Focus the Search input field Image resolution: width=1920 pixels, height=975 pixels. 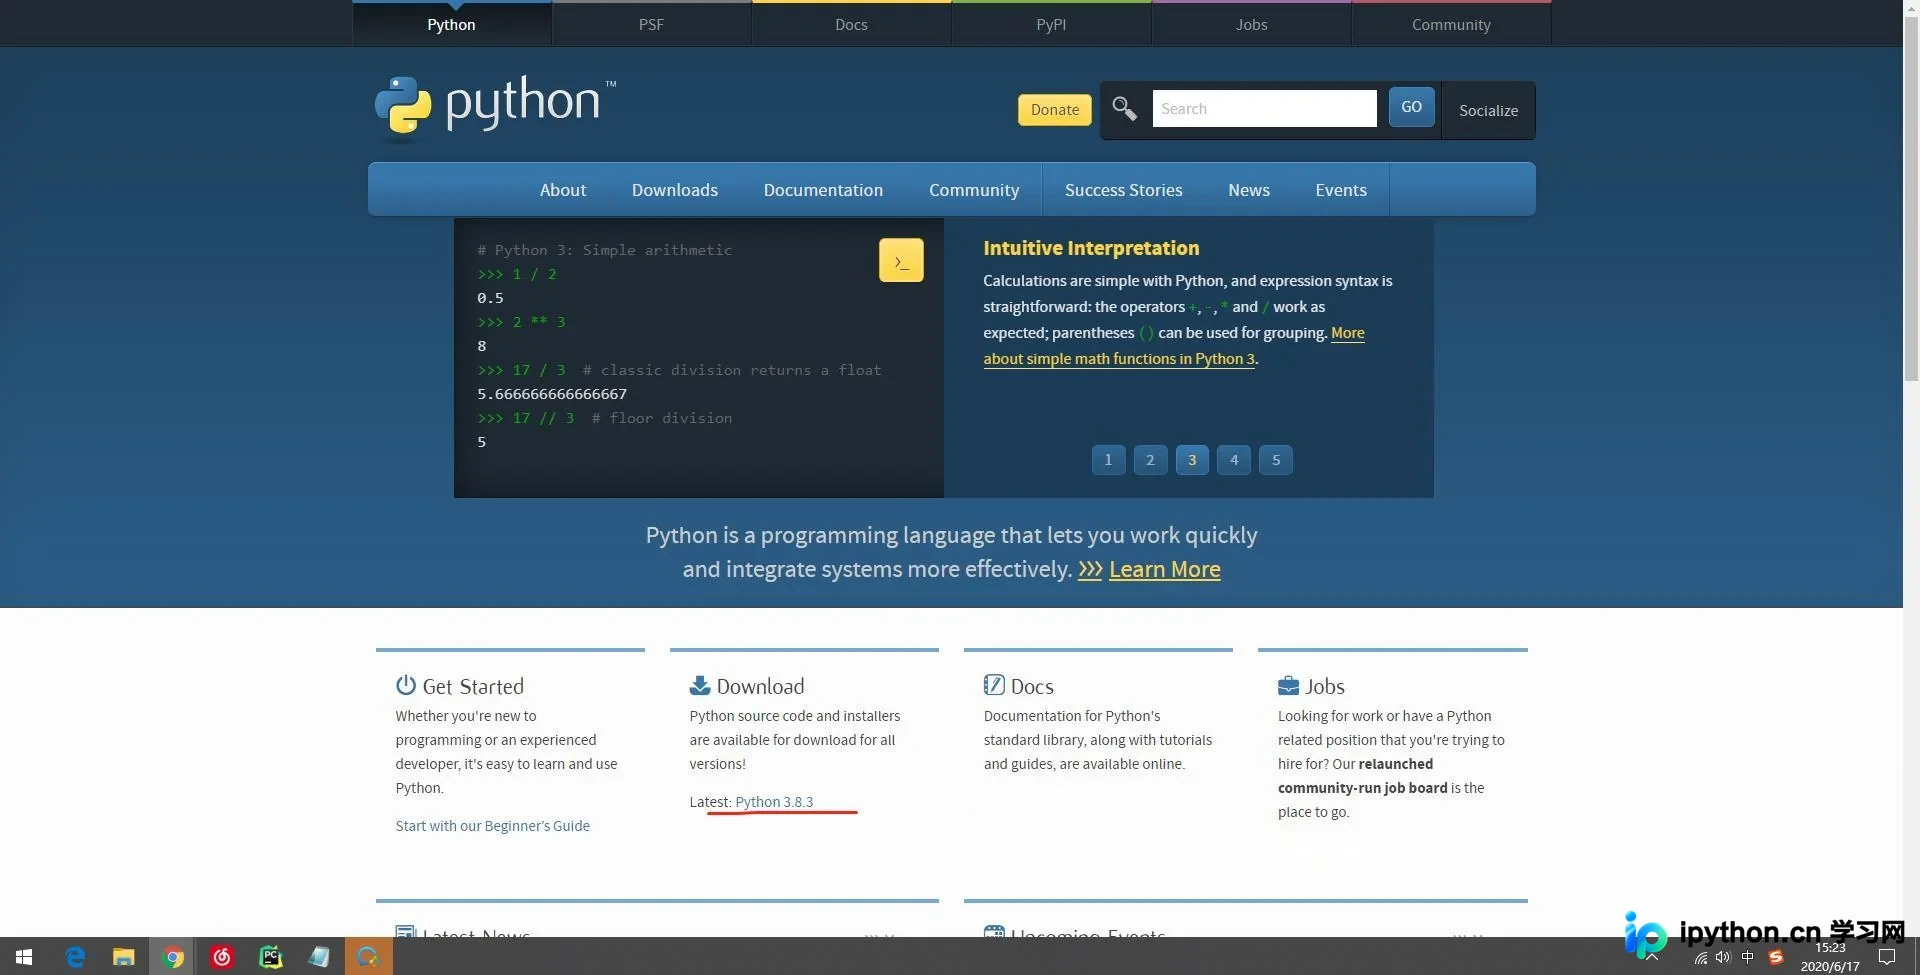(1264, 108)
